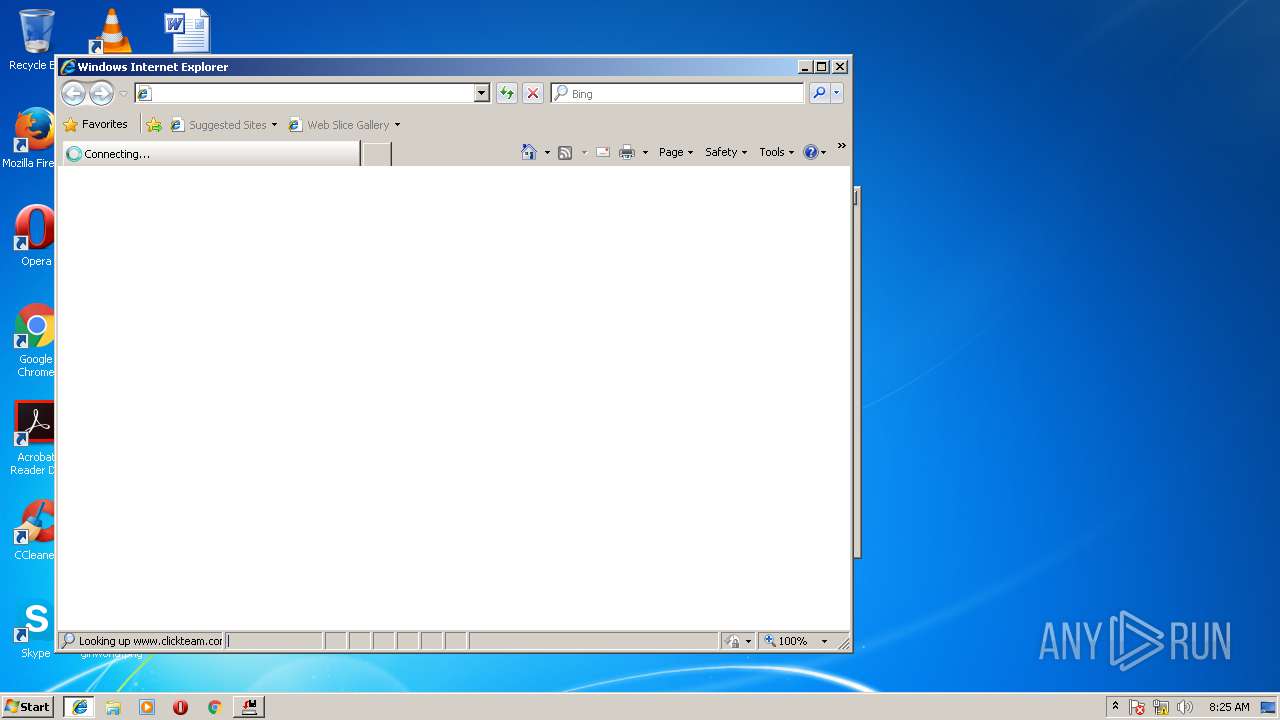Select the Connecting tab
The image size is (1280, 720).
coord(210,154)
